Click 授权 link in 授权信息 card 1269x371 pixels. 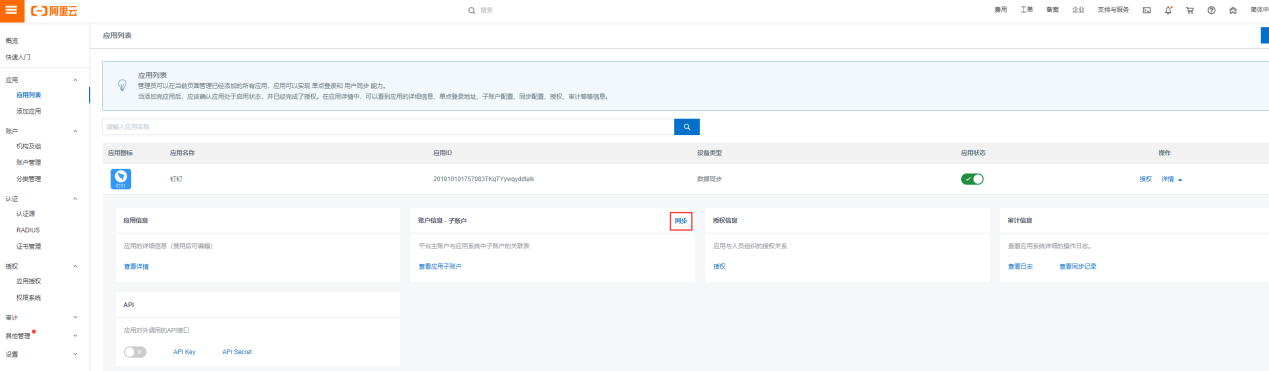tap(719, 266)
